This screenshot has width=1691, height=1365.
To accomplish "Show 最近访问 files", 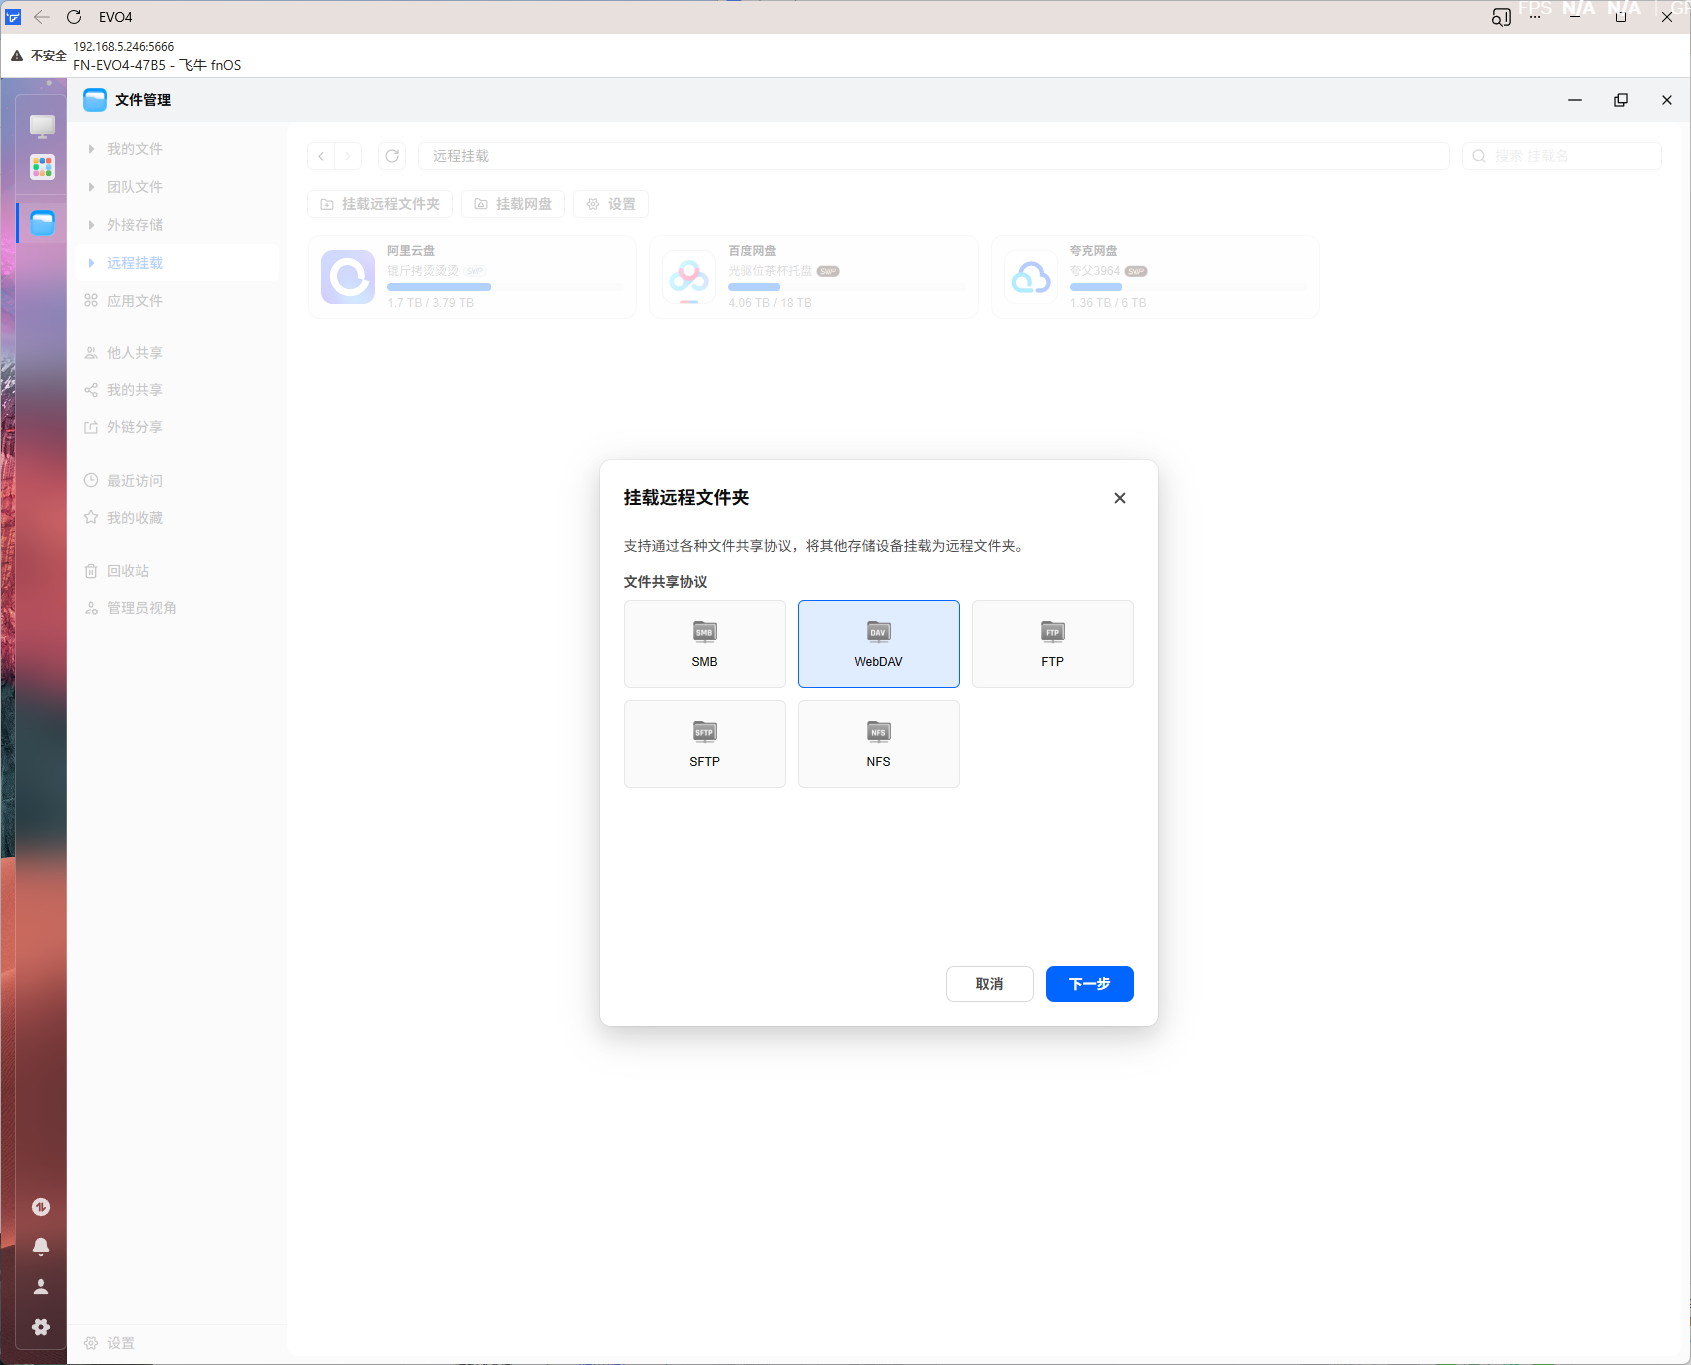I will click(177, 481).
